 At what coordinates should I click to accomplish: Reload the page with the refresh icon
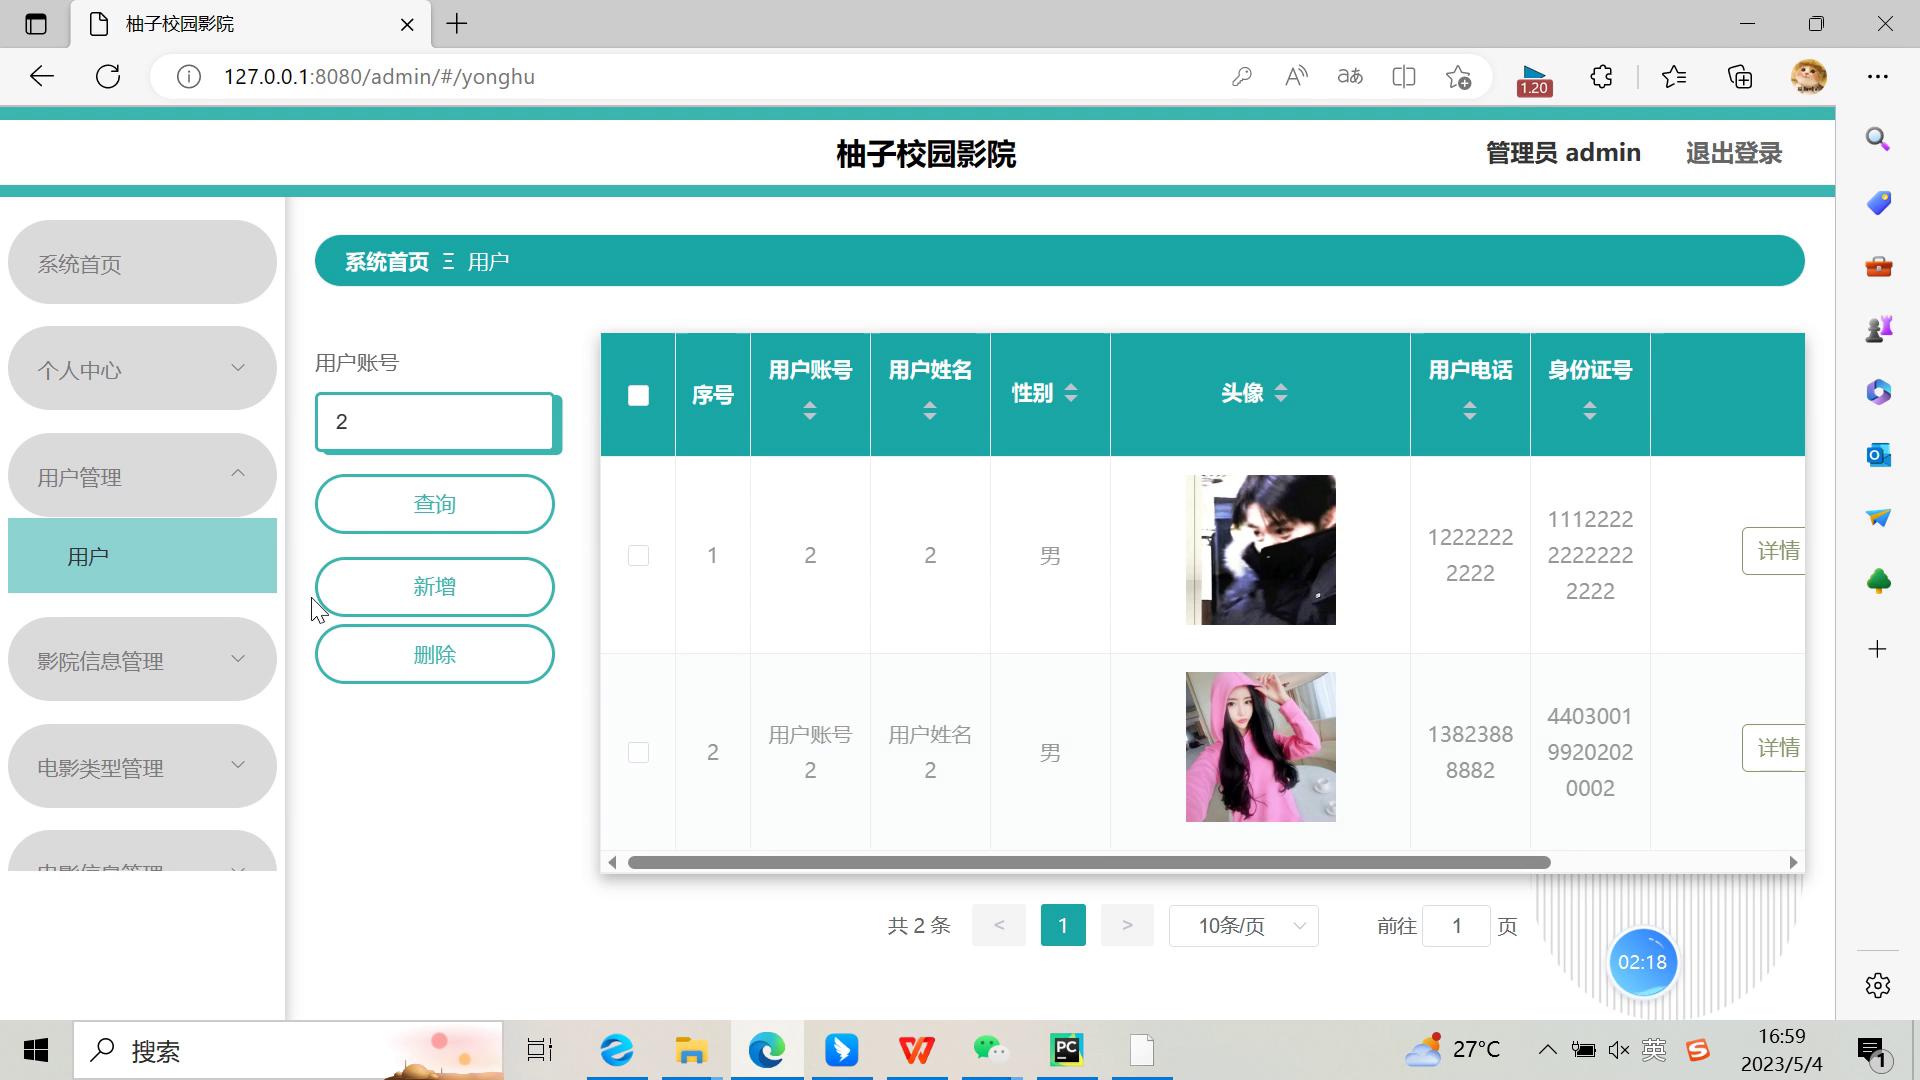pyautogui.click(x=108, y=77)
